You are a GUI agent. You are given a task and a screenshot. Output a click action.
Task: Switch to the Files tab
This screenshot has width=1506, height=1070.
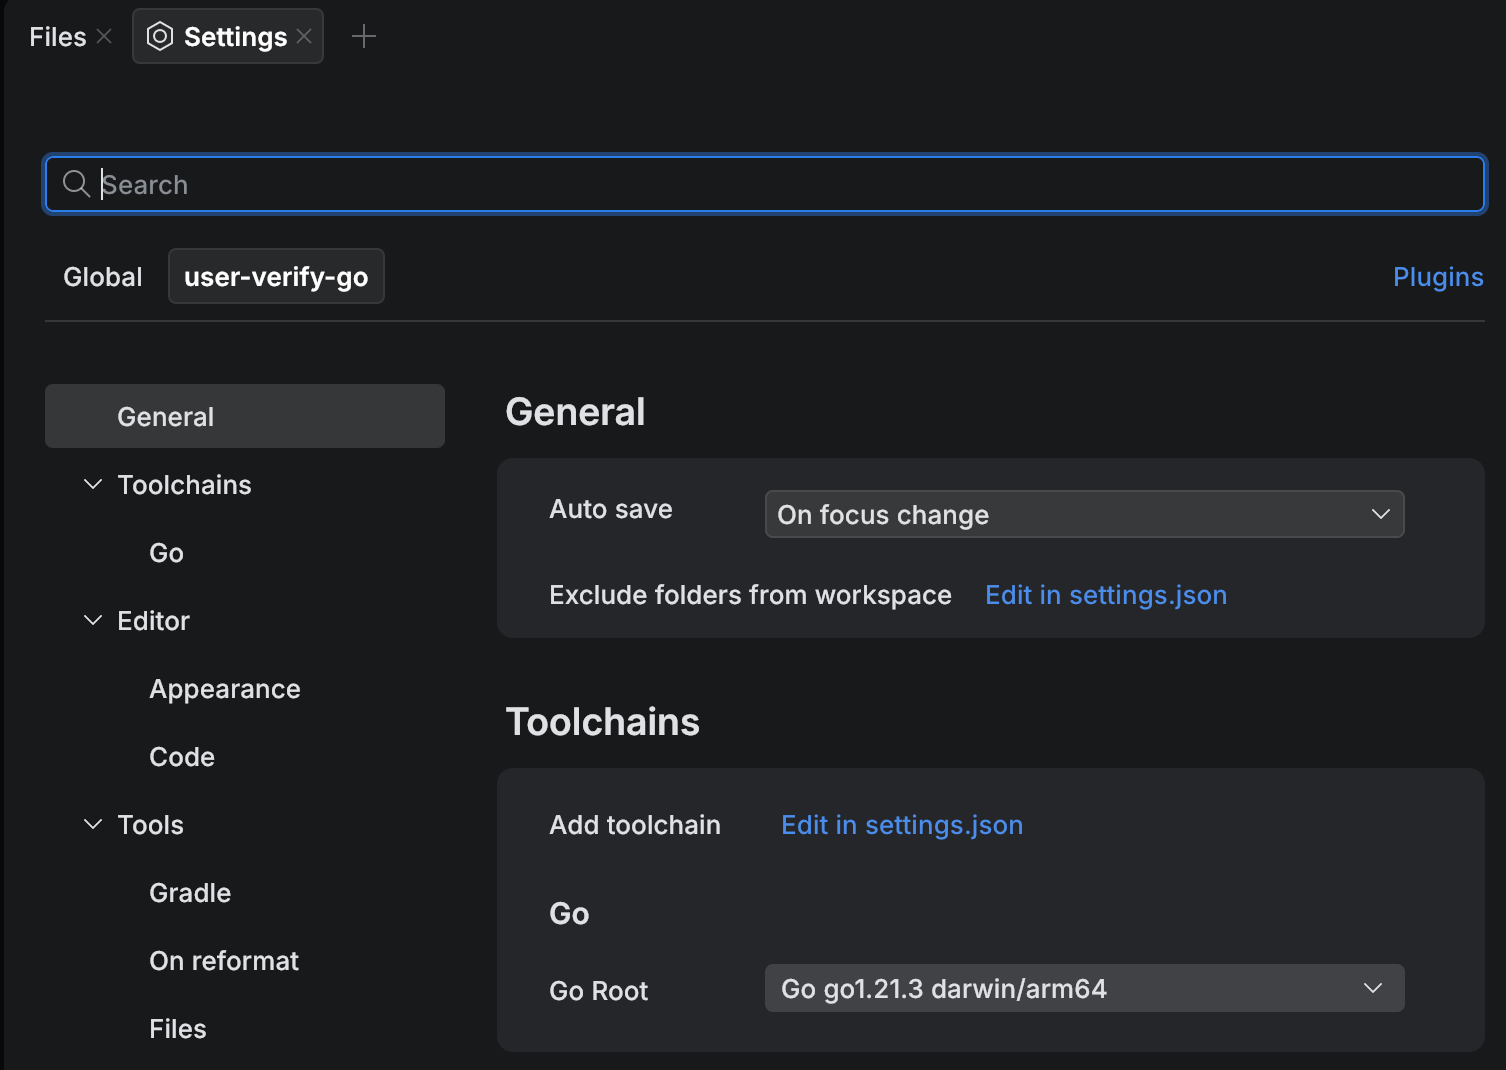click(58, 36)
